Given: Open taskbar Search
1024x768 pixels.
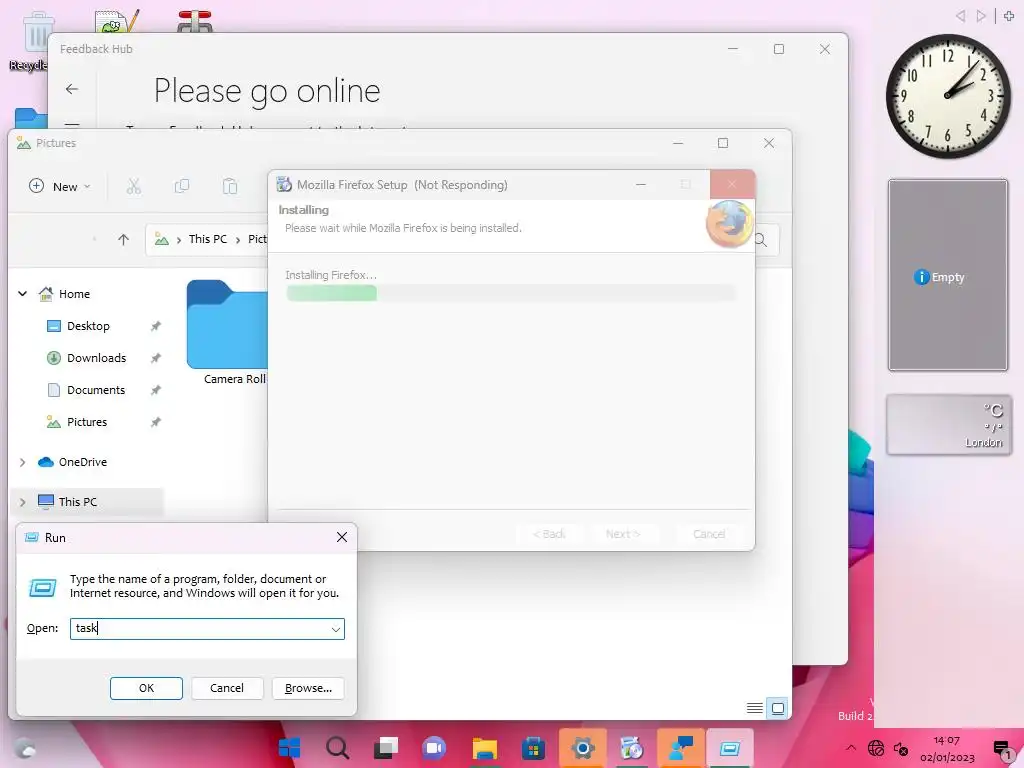Looking at the screenshot, I should tap(338, 748).
